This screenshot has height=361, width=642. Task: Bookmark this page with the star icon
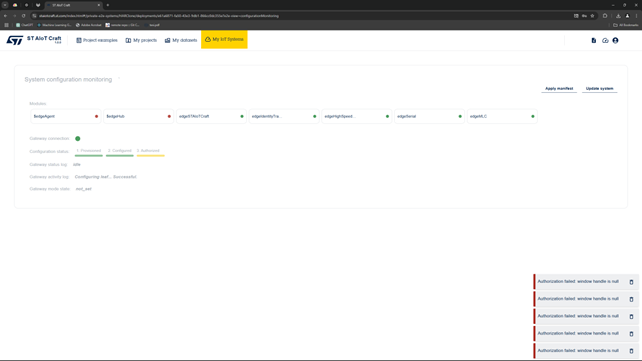(x=592, y=16)
